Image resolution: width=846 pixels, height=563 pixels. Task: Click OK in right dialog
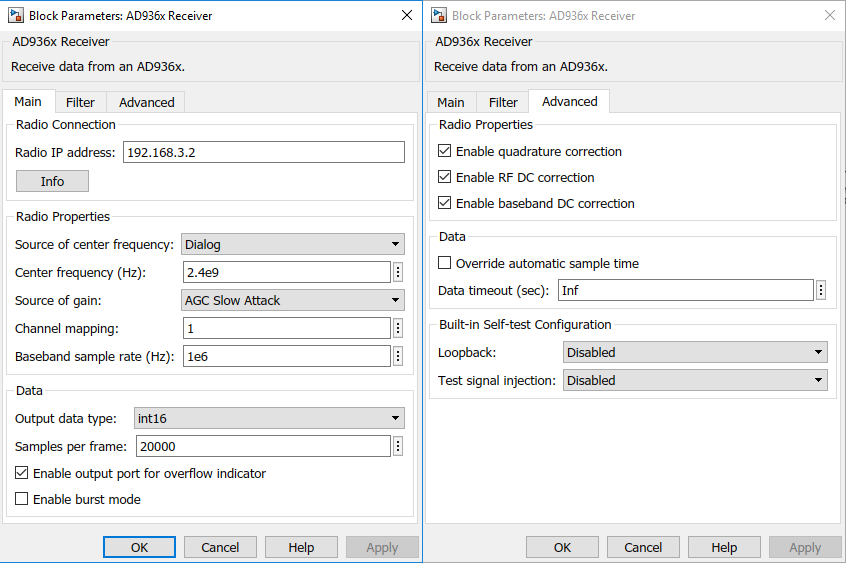tap(562, 547)
